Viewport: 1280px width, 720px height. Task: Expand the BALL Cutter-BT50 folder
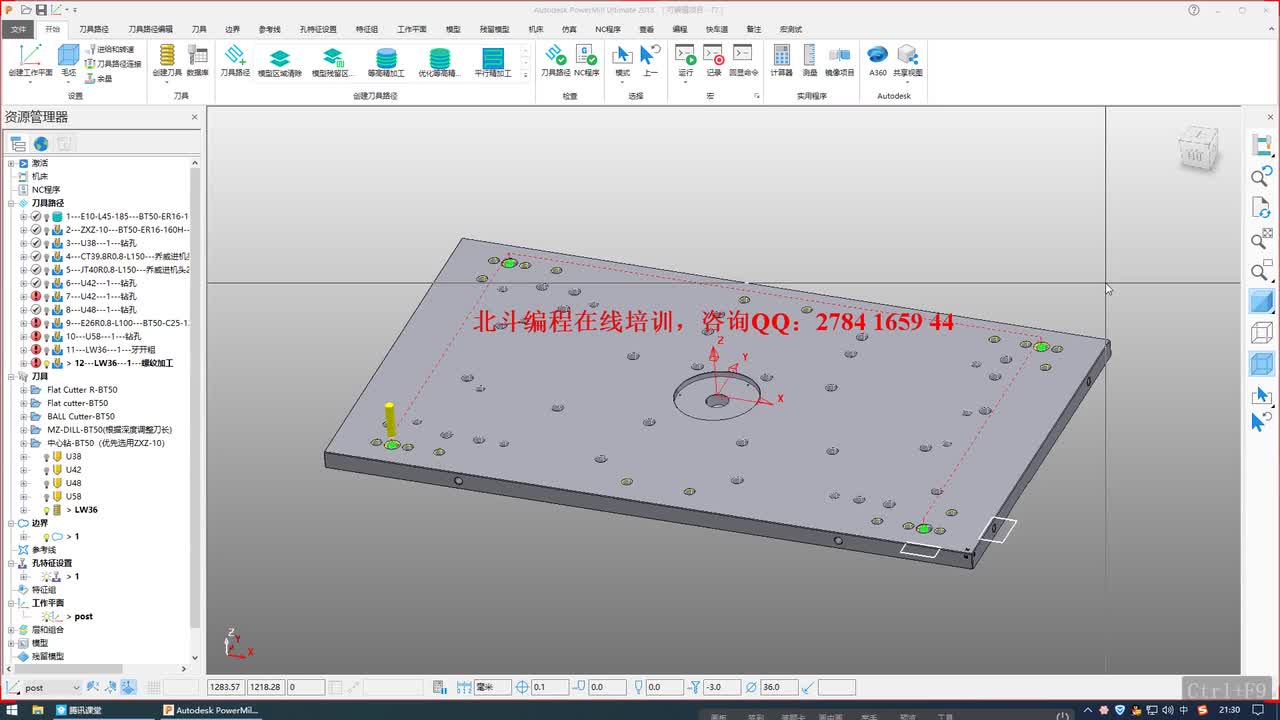coord(23,417)
